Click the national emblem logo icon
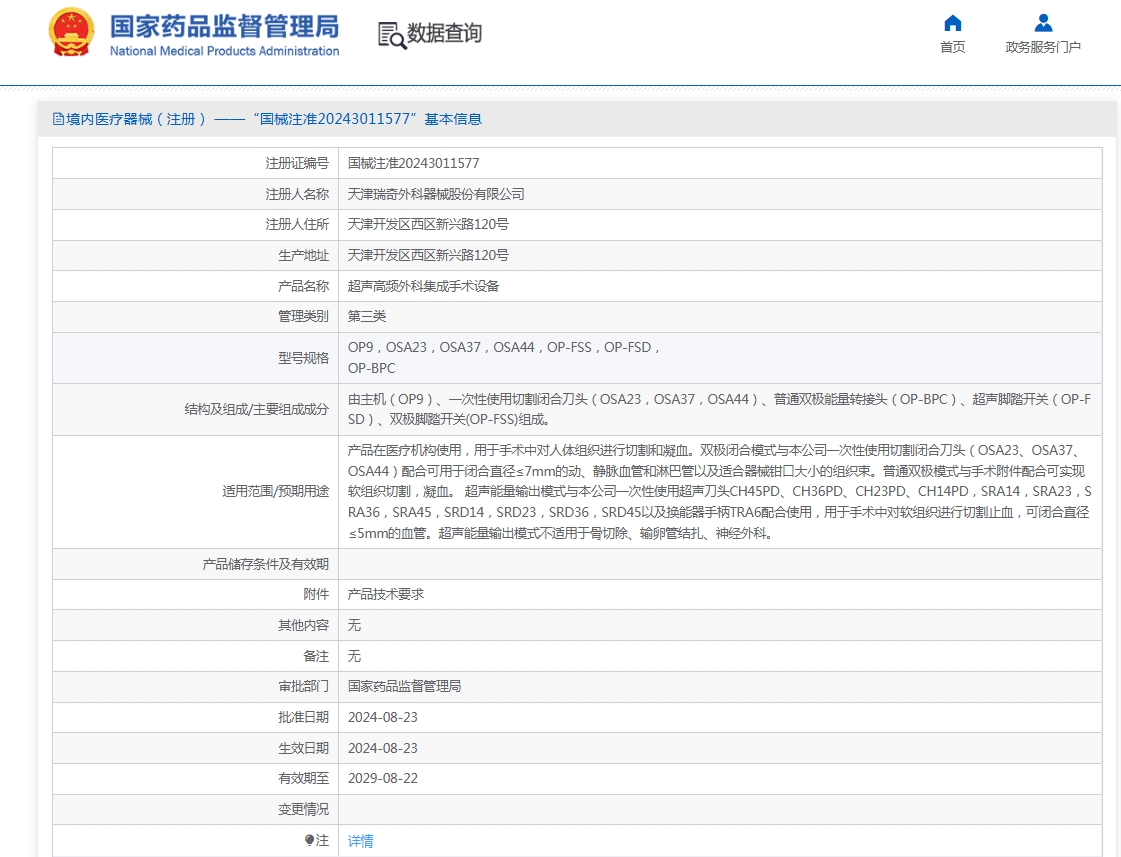Screen dimensions: 1121x857 pyautogui.click(x=71, y=32)
